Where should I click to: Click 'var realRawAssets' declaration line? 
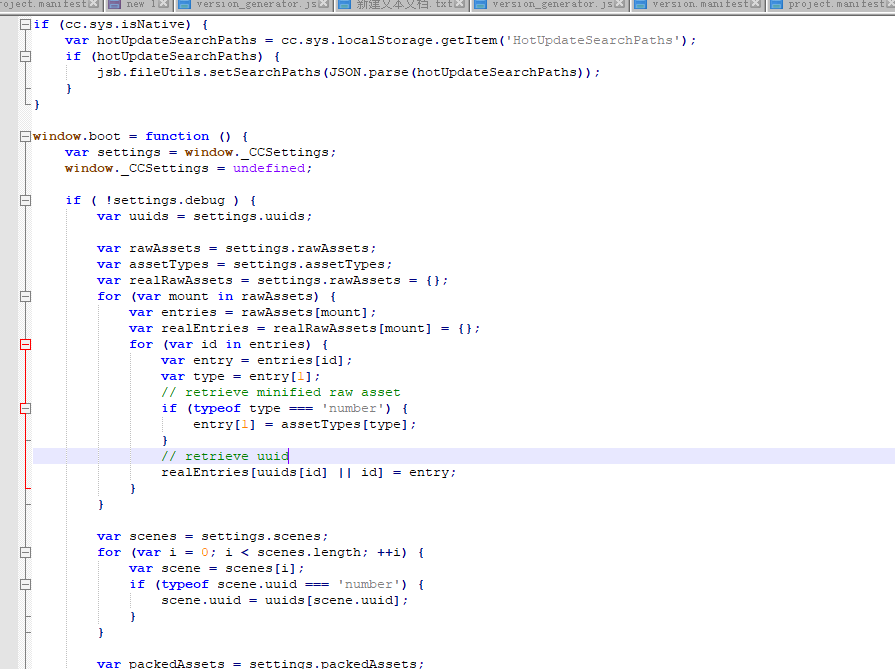tap(272, 280)
